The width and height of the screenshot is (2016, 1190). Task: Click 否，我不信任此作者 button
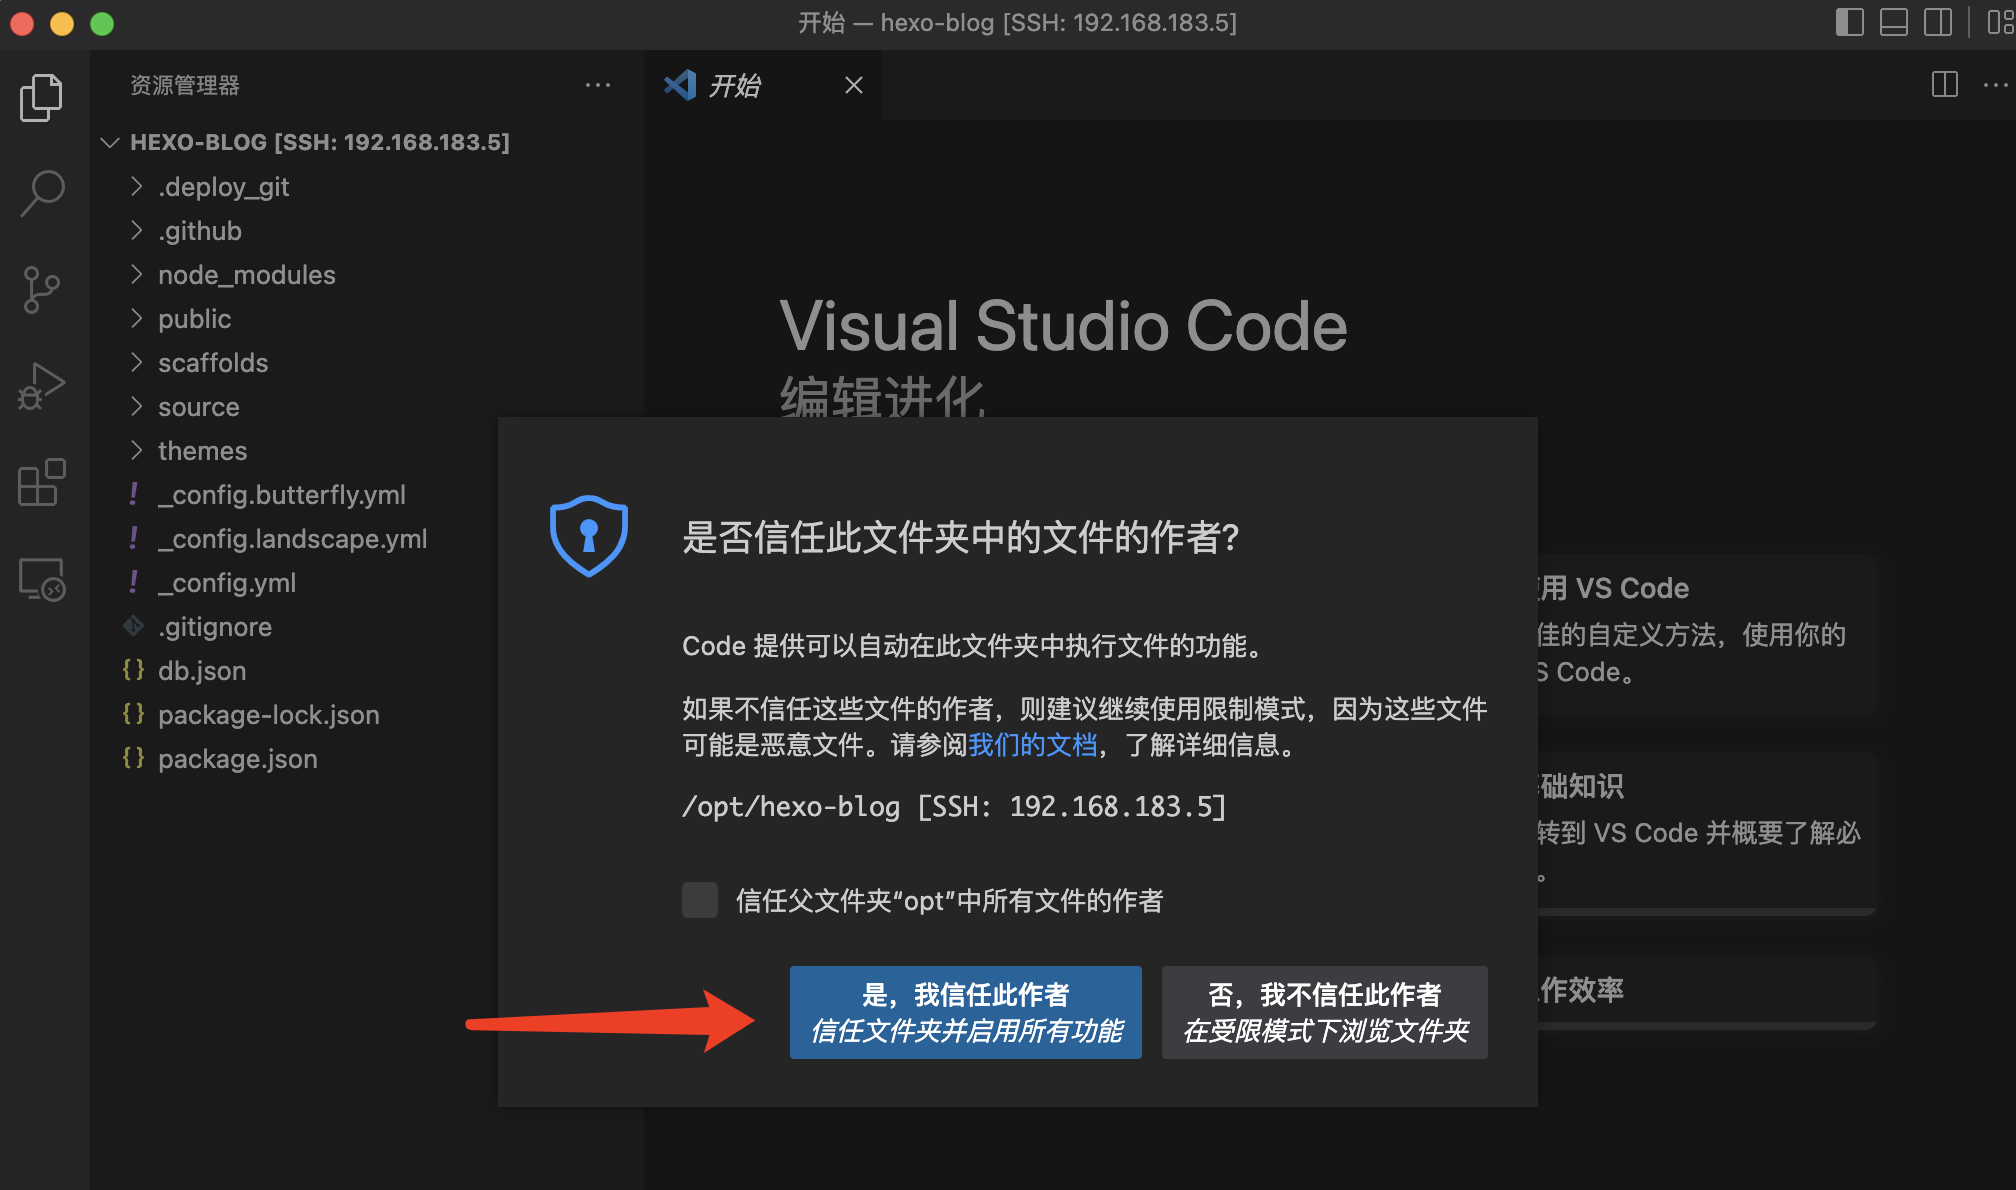tap(1324, 1012)
